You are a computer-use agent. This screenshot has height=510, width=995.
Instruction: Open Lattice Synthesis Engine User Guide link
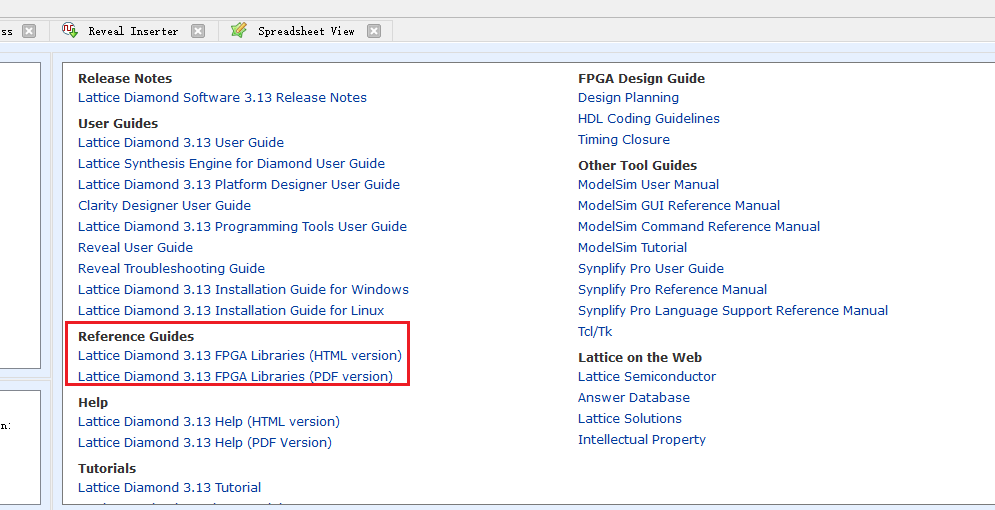click(232, 164)
